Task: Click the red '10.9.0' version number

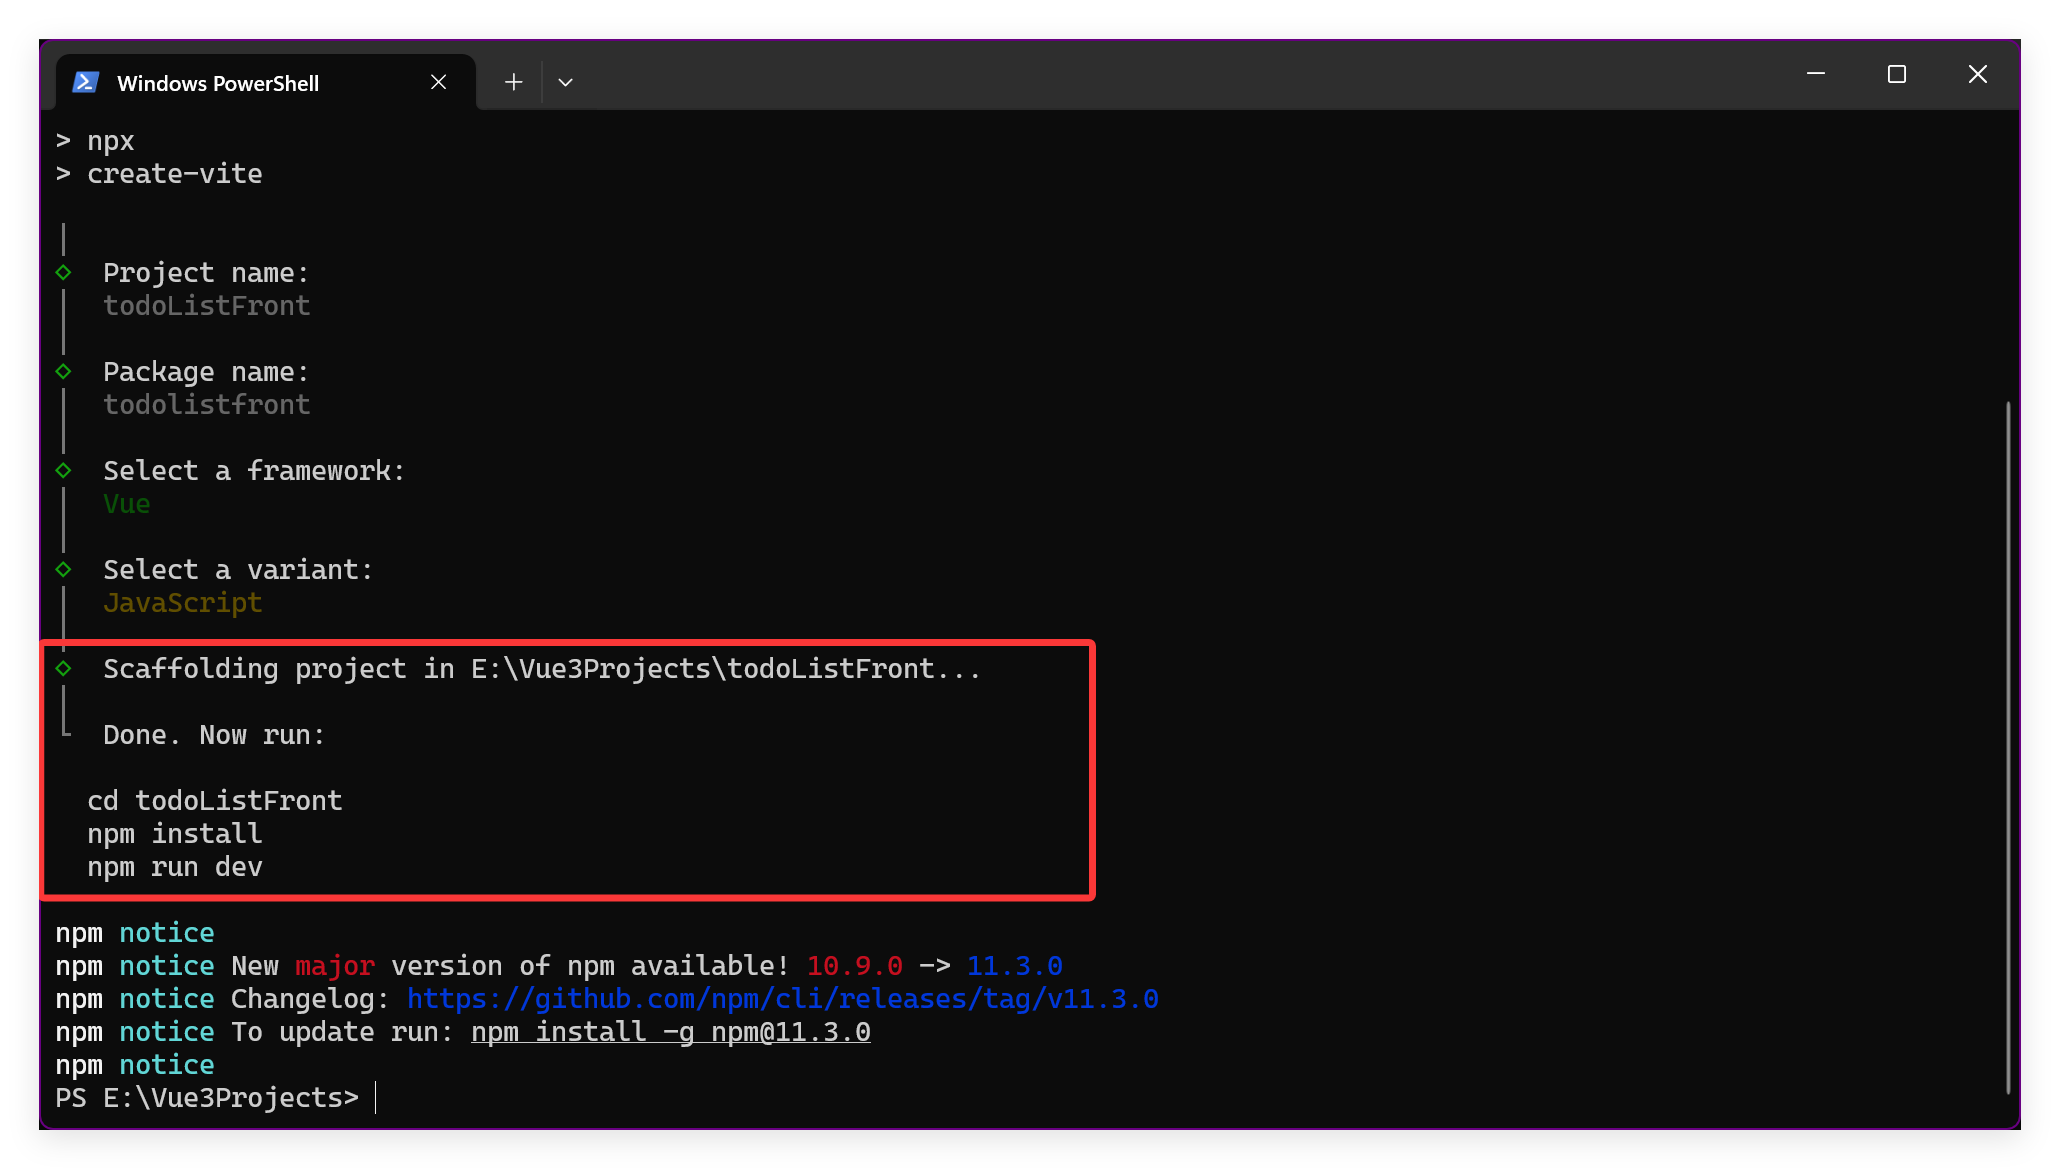Action: click(855, 966)
